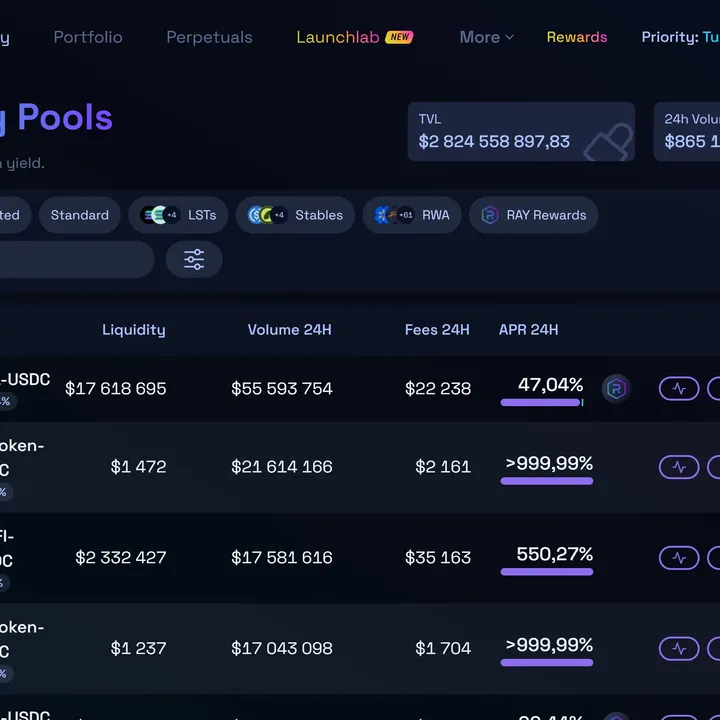
Task: Open chart icon for the 47,04% APR pool
Action: tap(679, 388)
